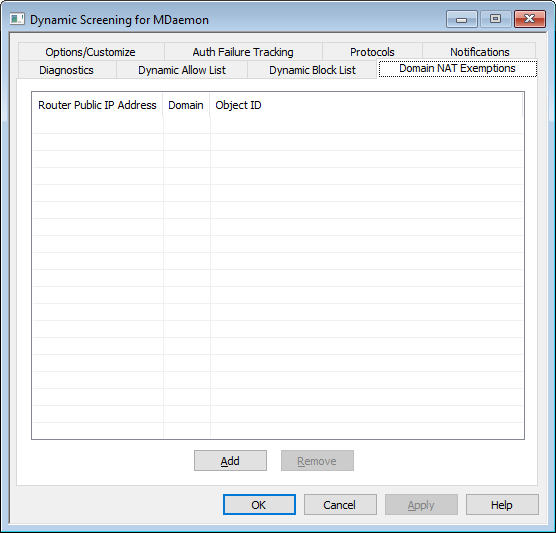
Task: Sort by Router Public IP Address column
Action: 97,105
